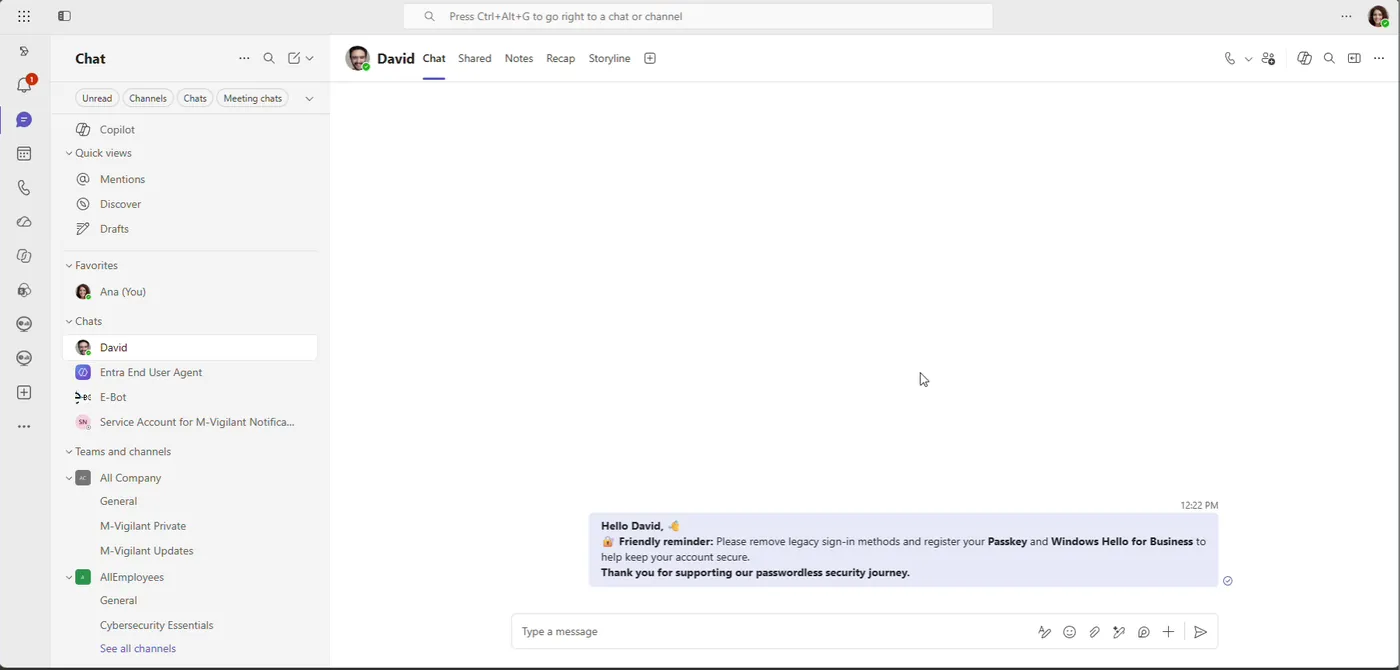Open more compose actions plus icon
Screen dimensions: 1400x670
point(1168,632)
